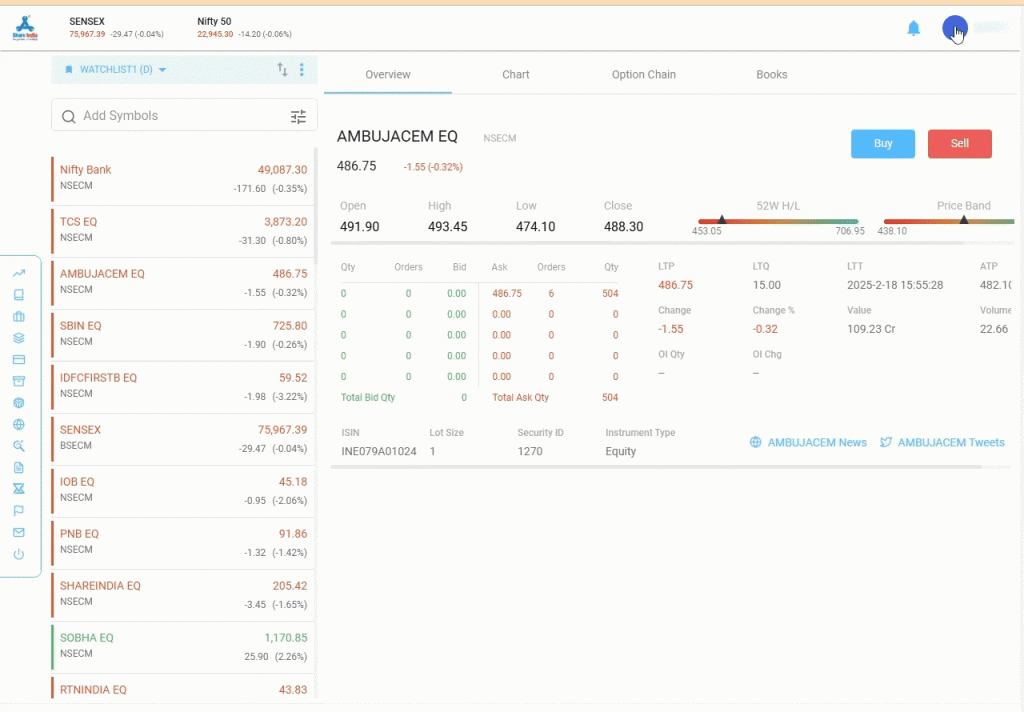The image size is (1024, 712).
Task: Click the ISIN value INE079A01024
Action: (379, 451)
